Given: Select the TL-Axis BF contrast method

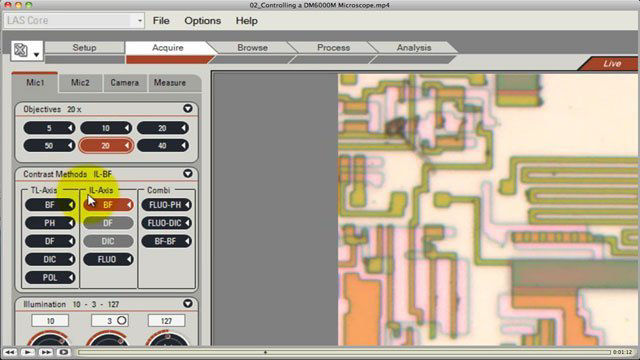Looking at the screenshot, I should (50, 205).
